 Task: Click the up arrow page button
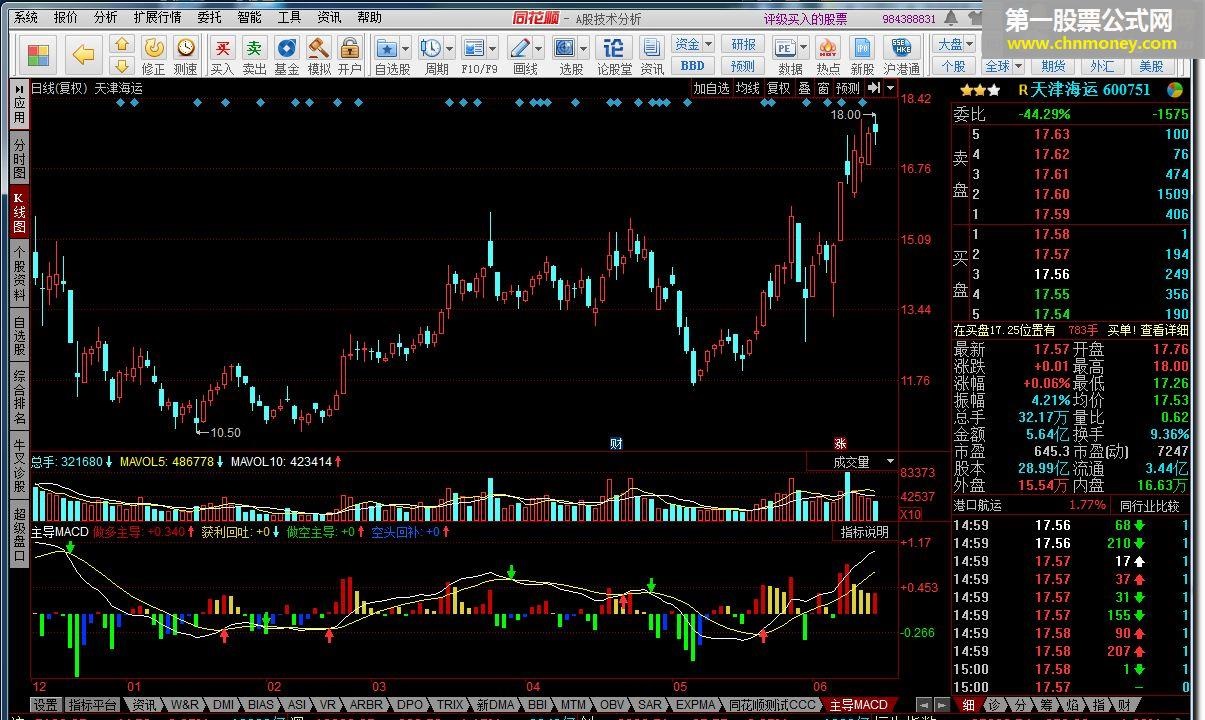[122, 44]
